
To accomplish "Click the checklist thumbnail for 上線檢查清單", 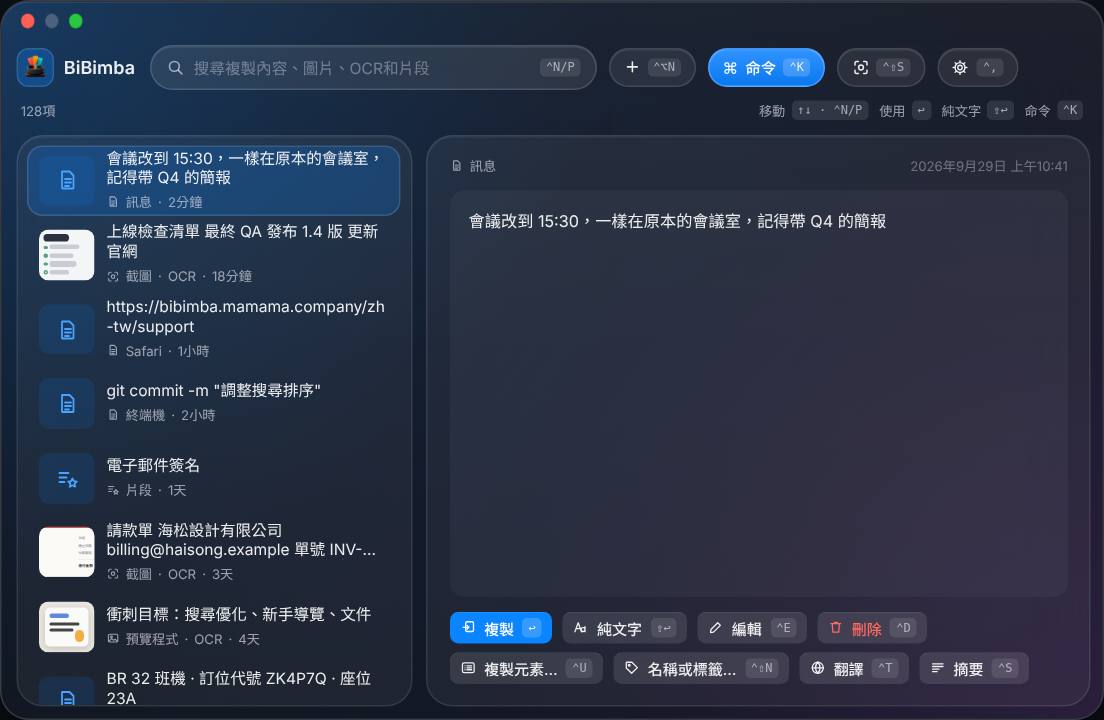I will click(67, 255).
